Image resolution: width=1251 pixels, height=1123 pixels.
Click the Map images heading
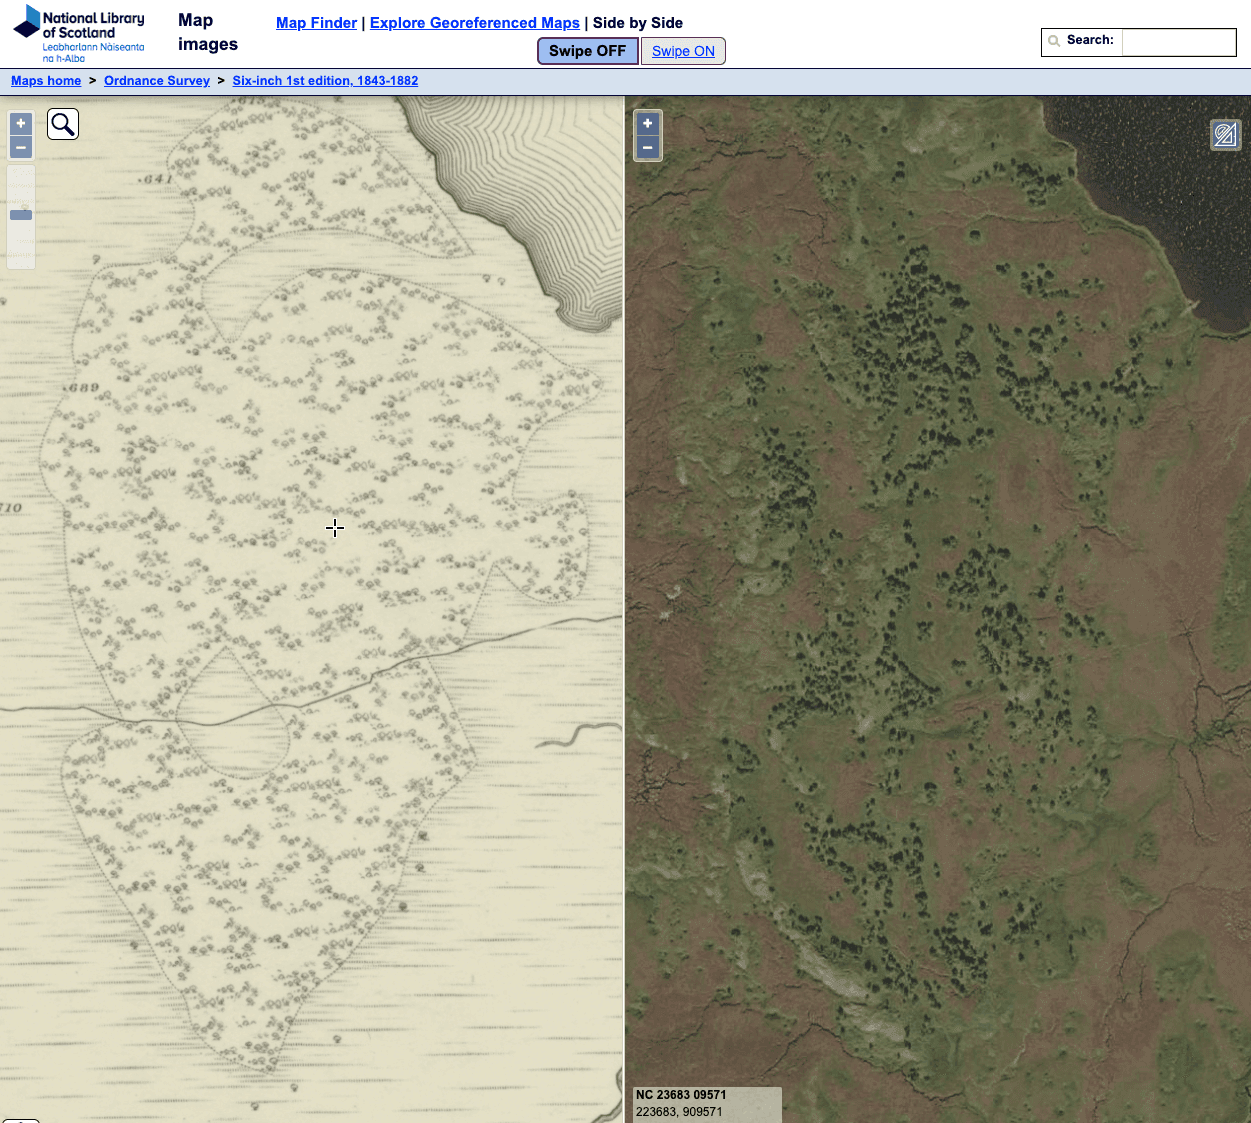208,32
